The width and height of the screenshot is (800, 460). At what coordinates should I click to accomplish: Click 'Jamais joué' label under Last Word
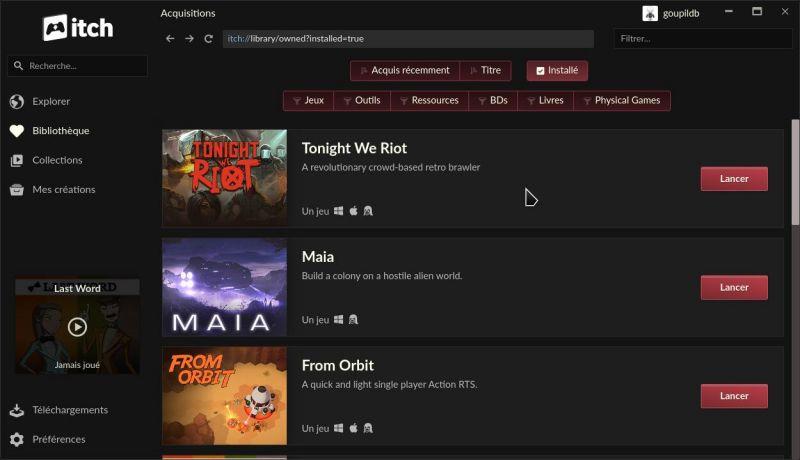pyautogui.click(x=77, y=365)
